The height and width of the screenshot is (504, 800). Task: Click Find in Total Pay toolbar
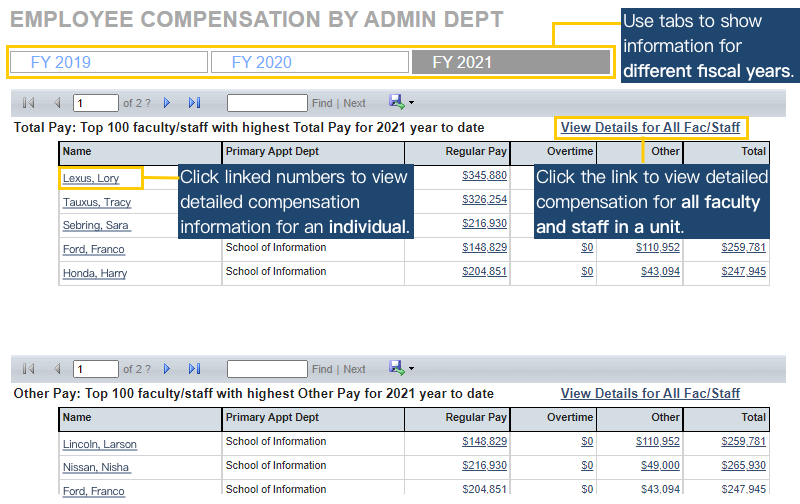[322, 103]
